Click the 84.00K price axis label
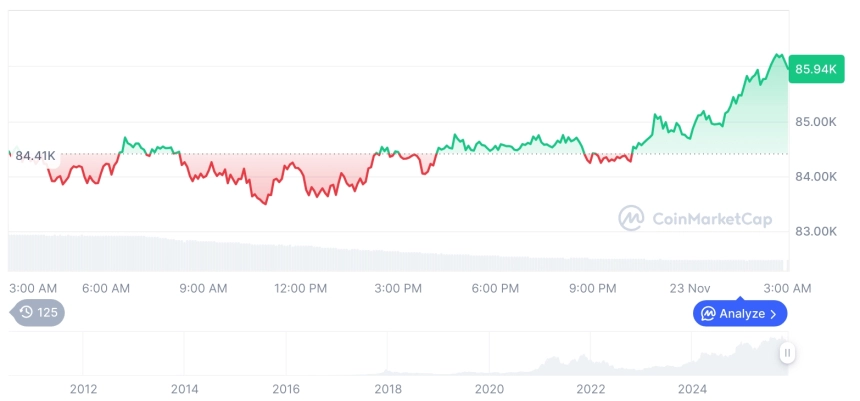 tap(815, 177)
